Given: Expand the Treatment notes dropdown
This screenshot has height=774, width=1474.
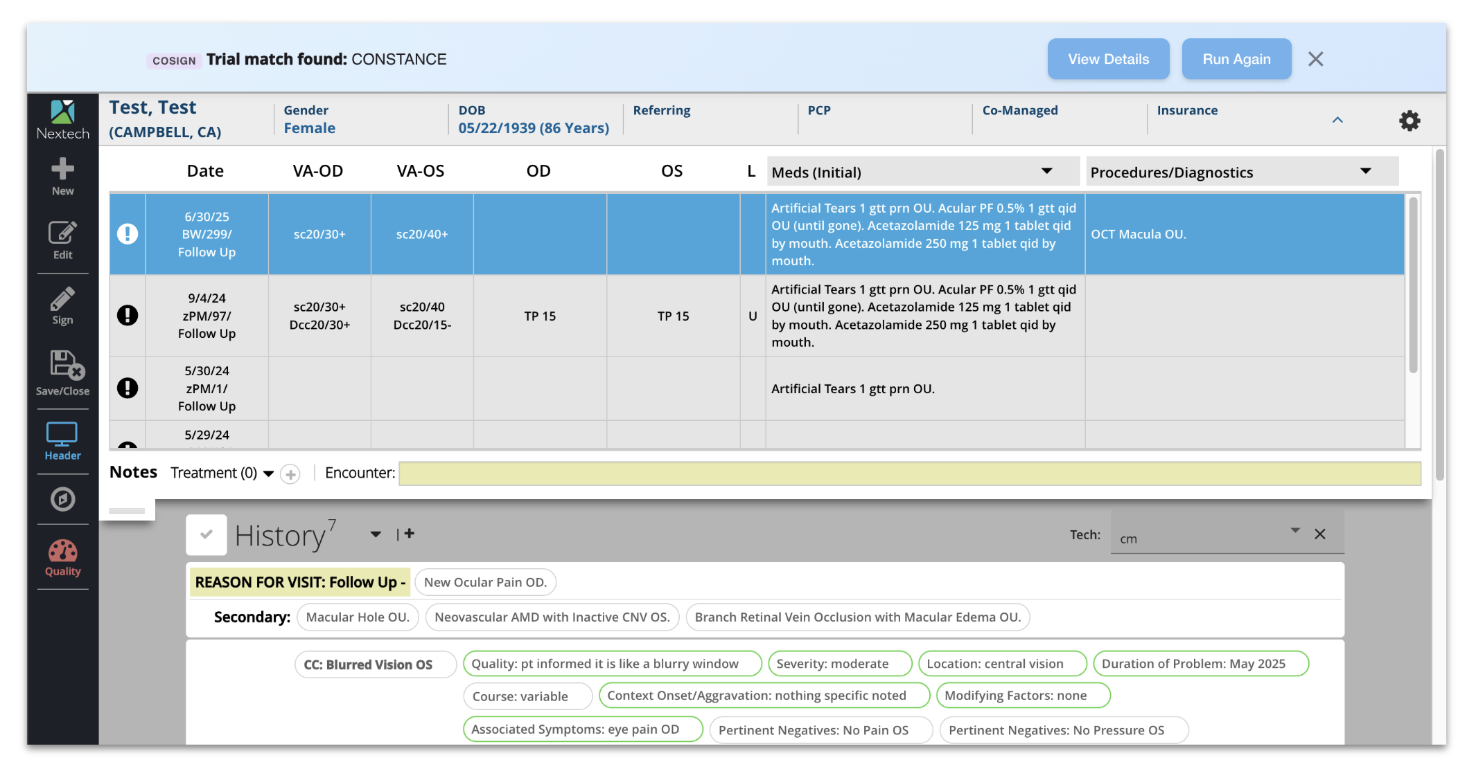Looking at the screenshot, I should click(x=267, y=473).
